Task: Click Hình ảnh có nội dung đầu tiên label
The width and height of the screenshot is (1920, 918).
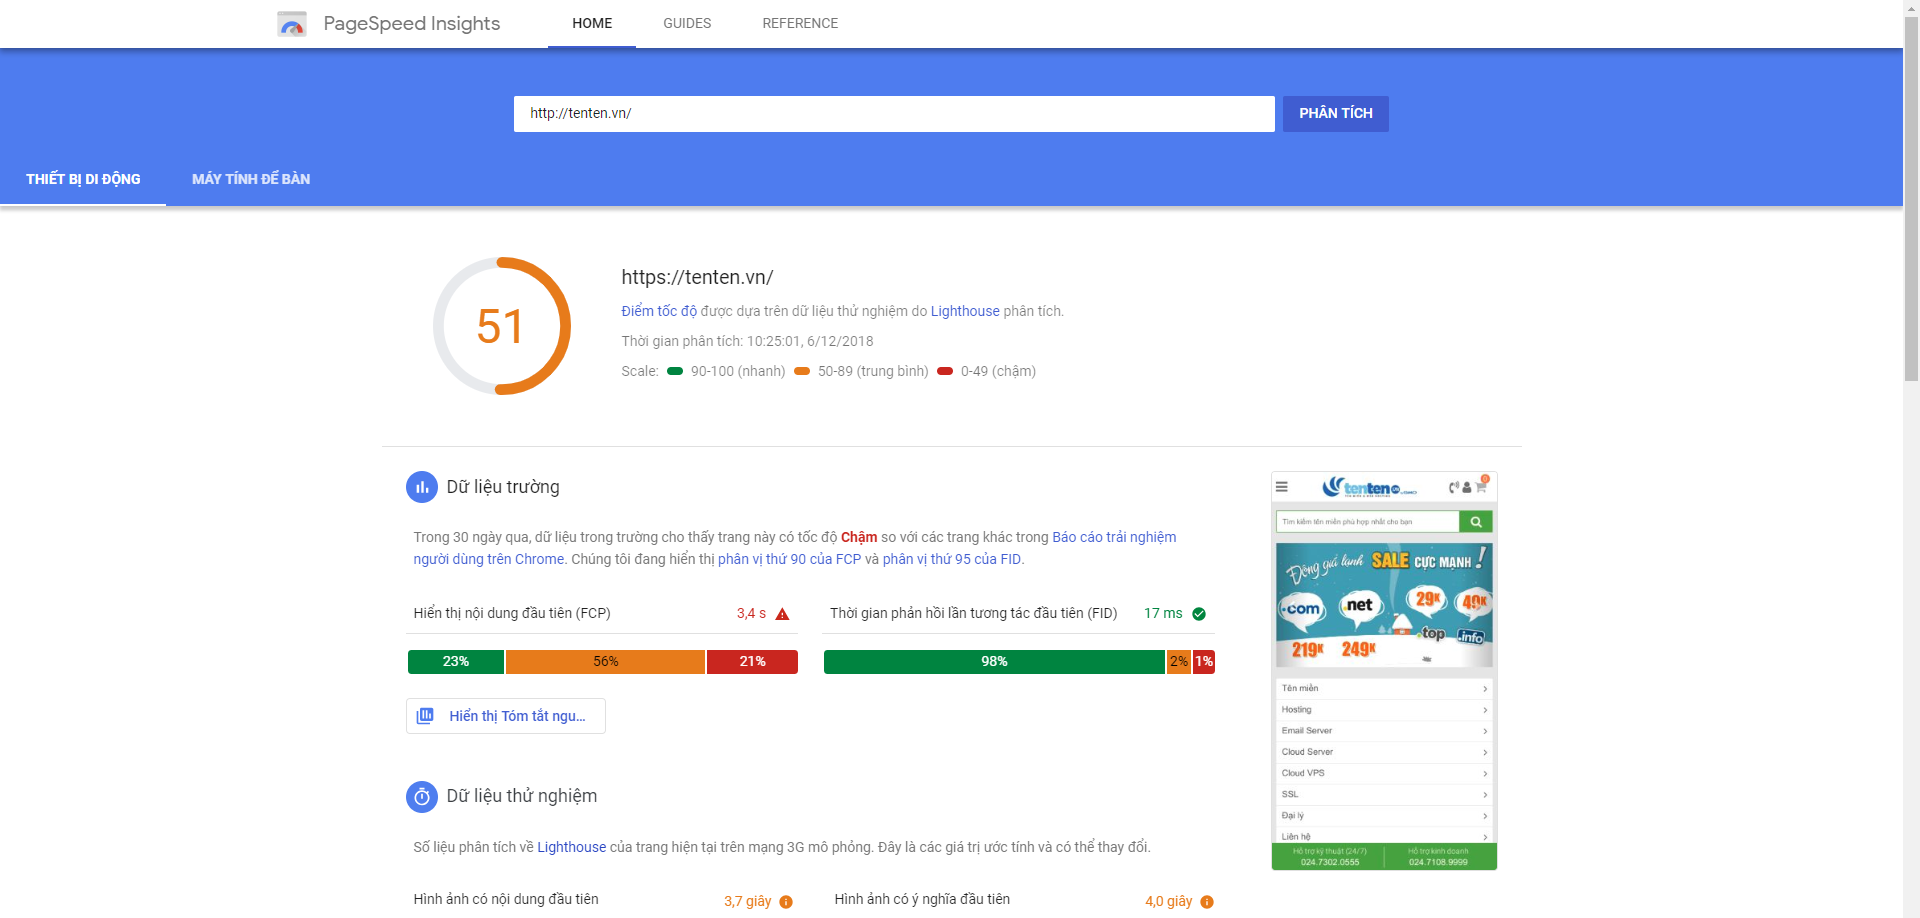Action: pos(506,899)
